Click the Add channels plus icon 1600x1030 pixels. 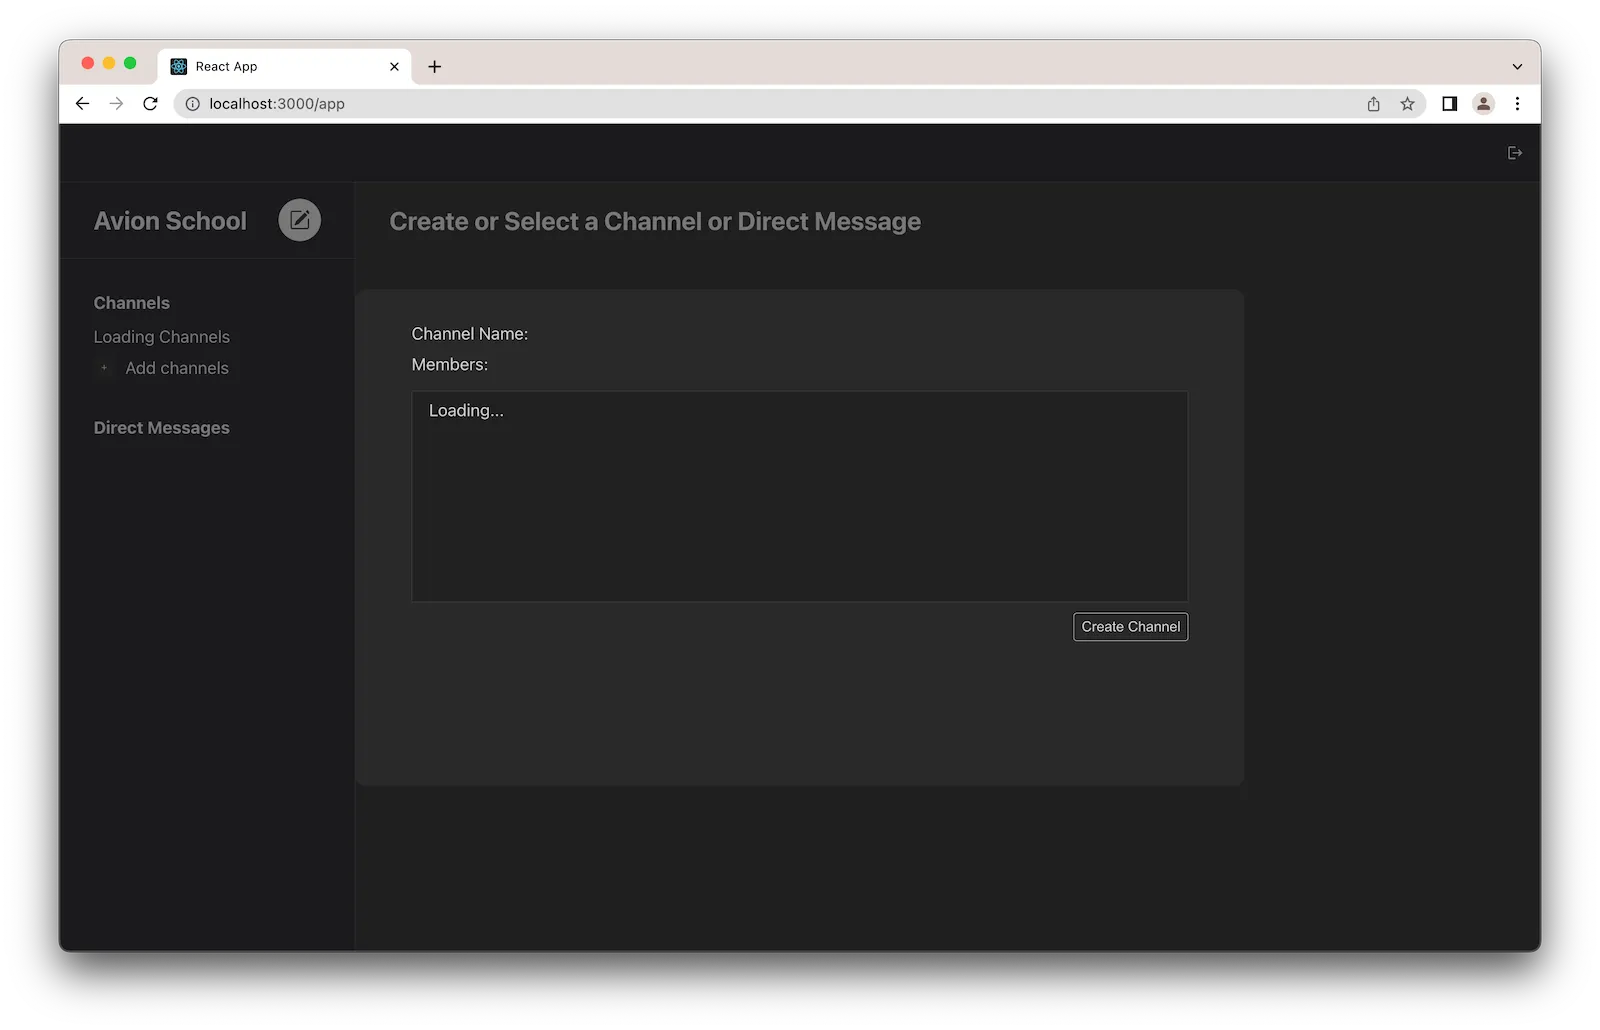point(104,368)
